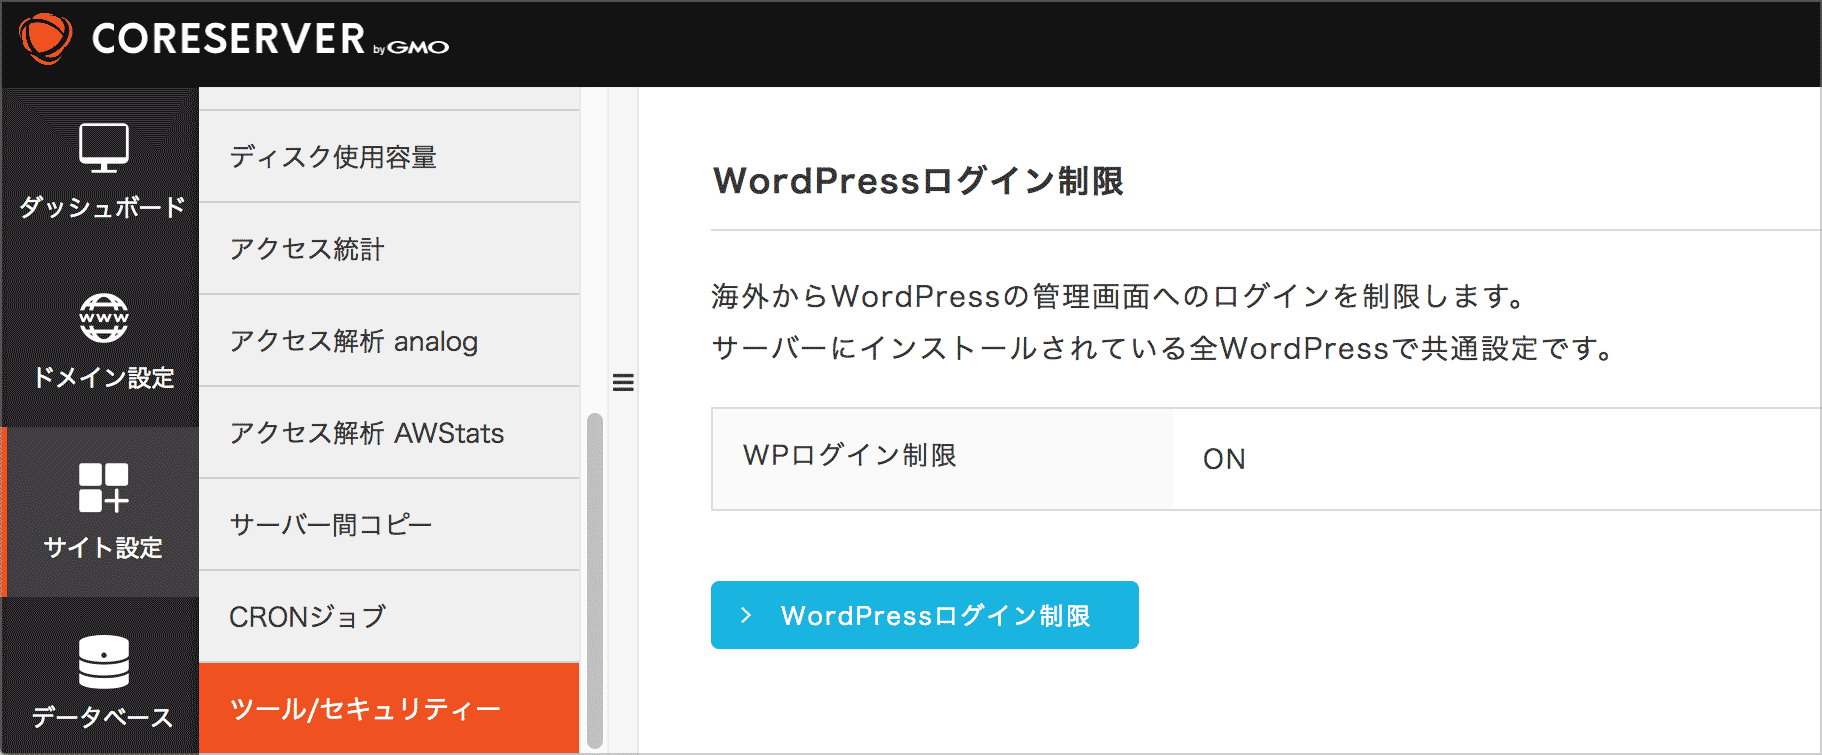The image size is (1822, 755).
Task: Open the ダッシュボード monitor icon
Action: (104, 148)
